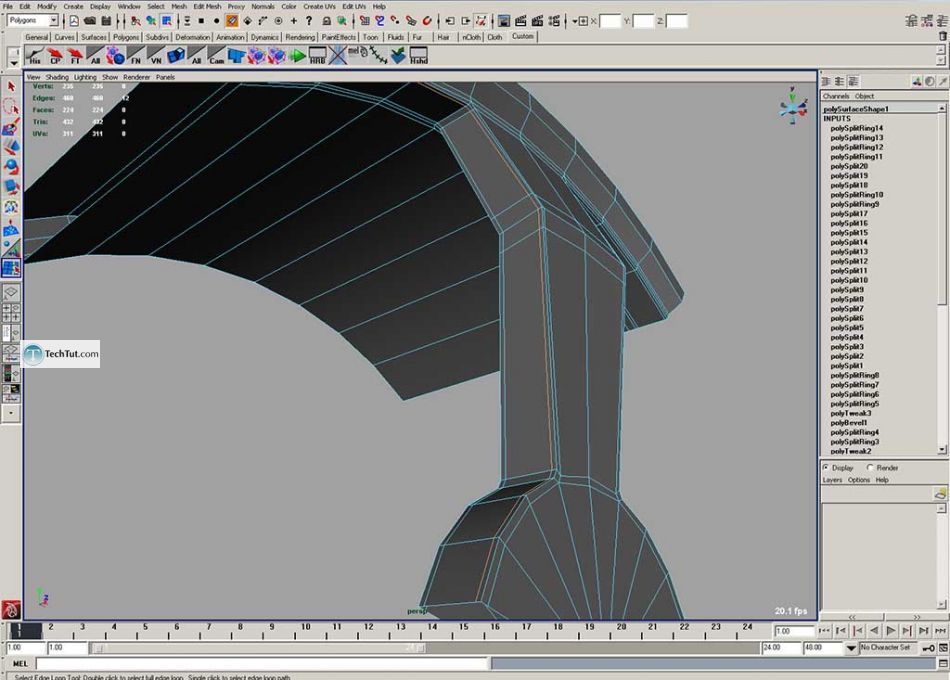Open the Channels menu in channel box

[x=836, y=96]
